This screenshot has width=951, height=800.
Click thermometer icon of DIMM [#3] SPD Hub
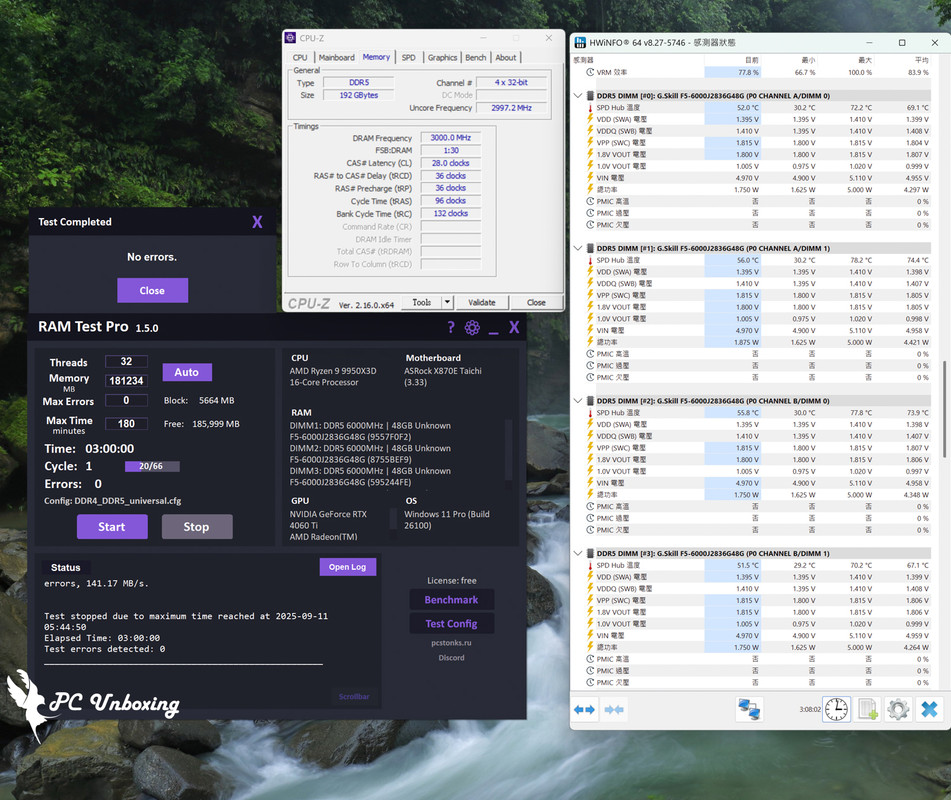[x=590, y=565]
